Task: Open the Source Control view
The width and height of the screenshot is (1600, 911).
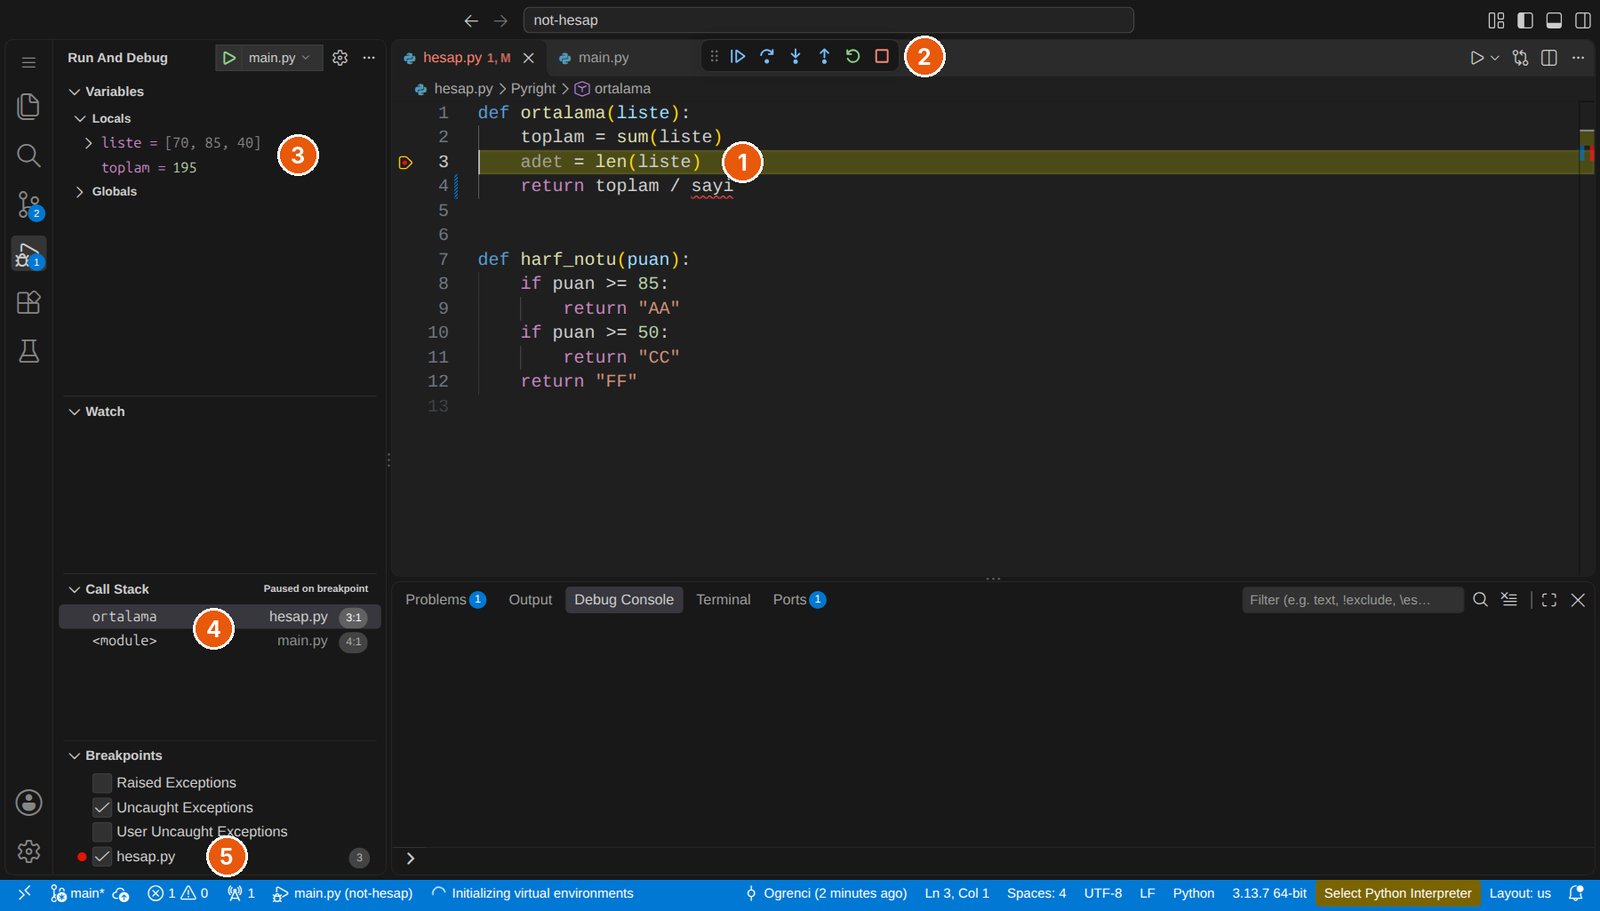Action: coord(29,205)
